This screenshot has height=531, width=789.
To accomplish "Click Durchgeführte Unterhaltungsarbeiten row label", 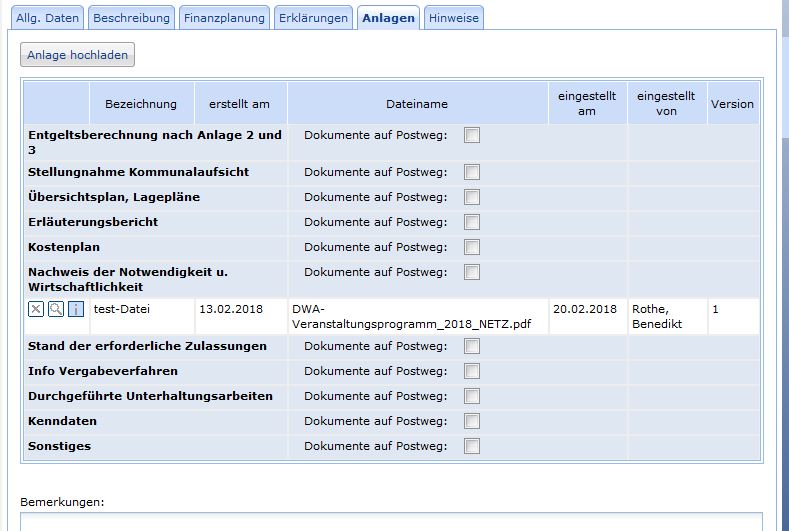I will coord(150,396).
